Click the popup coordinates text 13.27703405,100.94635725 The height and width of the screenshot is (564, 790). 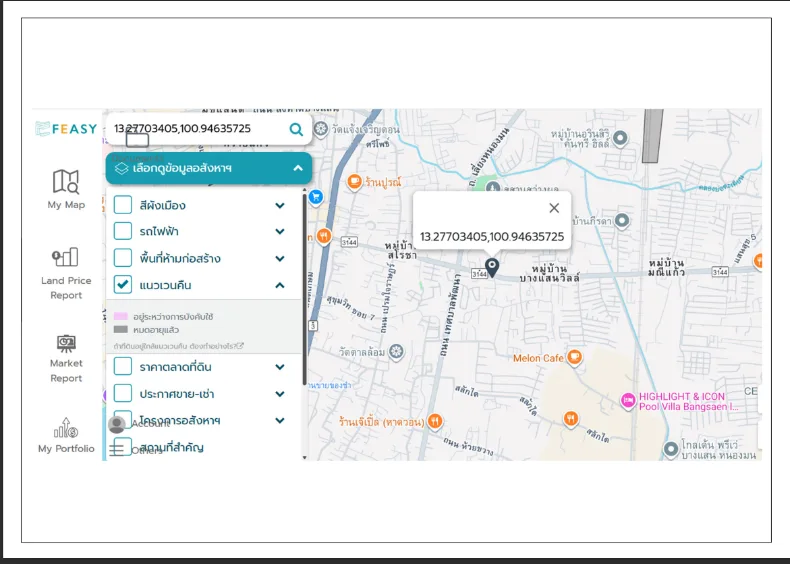coord(492,237)
